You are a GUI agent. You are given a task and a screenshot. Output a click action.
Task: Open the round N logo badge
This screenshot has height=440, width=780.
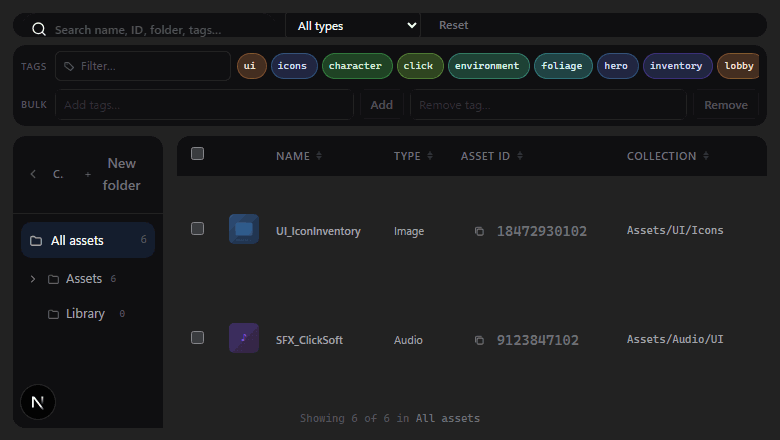tap(38, 402)
